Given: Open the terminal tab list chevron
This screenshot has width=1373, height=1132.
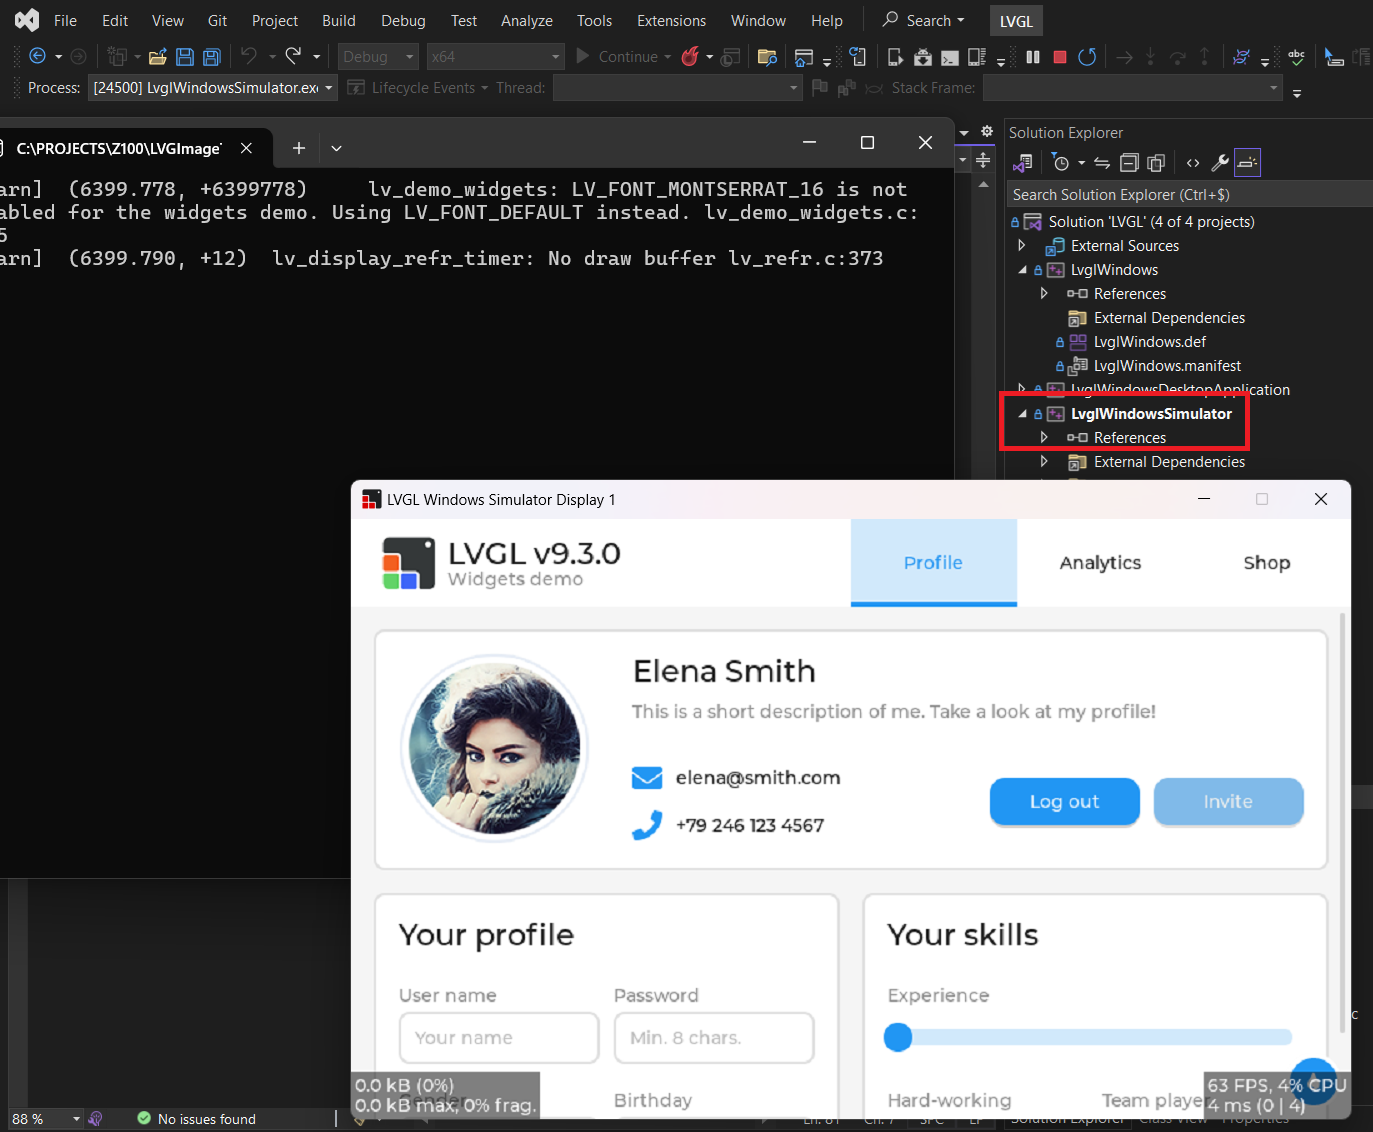Looking at the screenshot, I should pyautogui.click(x=336, y=148).
